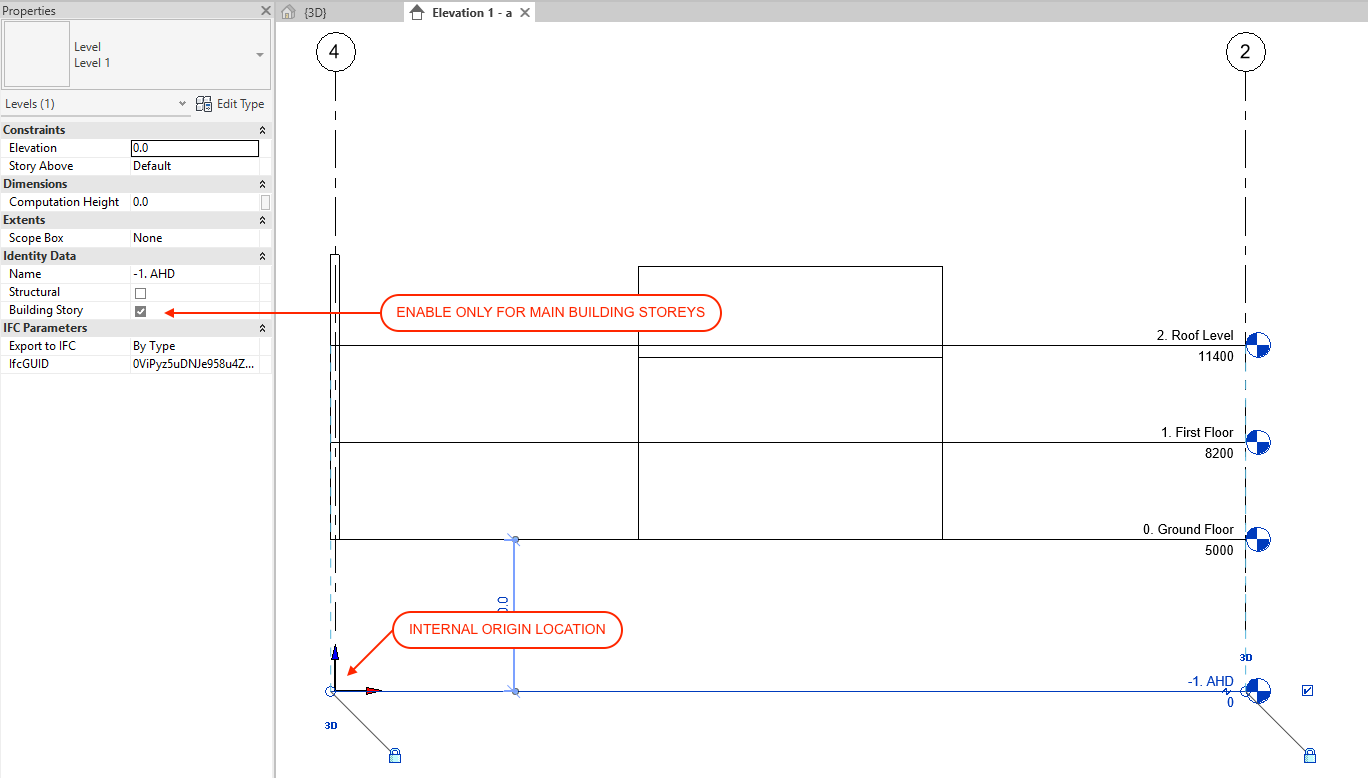
Task: Click the First Floor level marker symbol
Action: 1257,443
